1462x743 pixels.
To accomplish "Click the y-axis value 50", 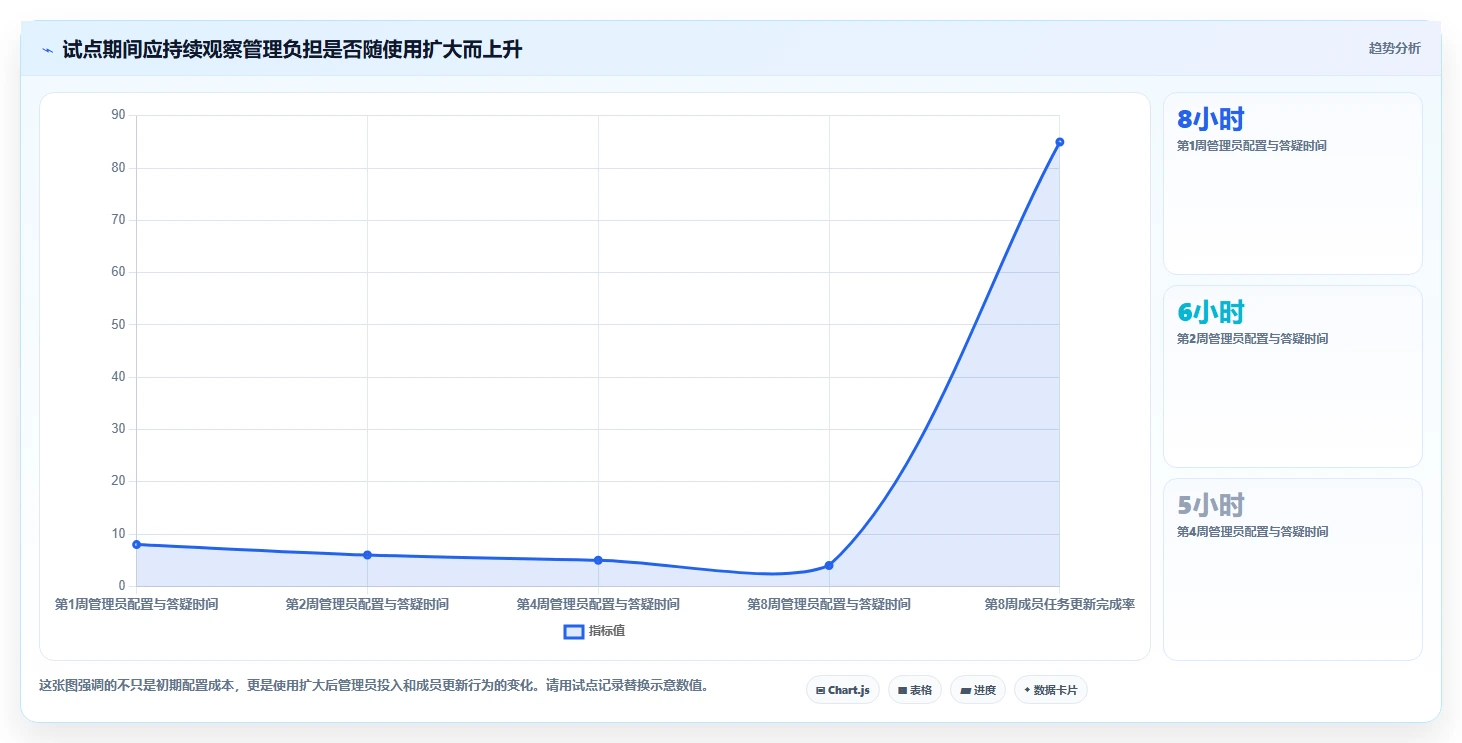I will [x=118, y=324].
